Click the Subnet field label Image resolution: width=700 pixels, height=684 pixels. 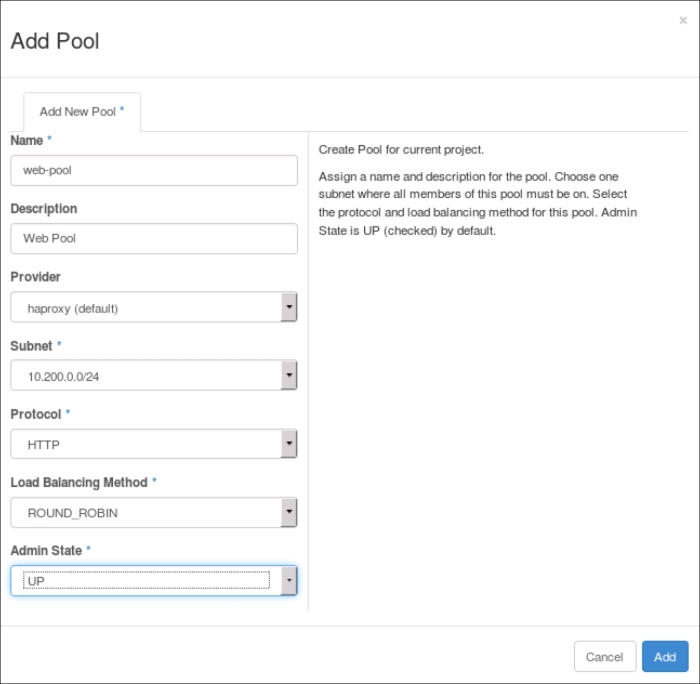tap(31, 346)
